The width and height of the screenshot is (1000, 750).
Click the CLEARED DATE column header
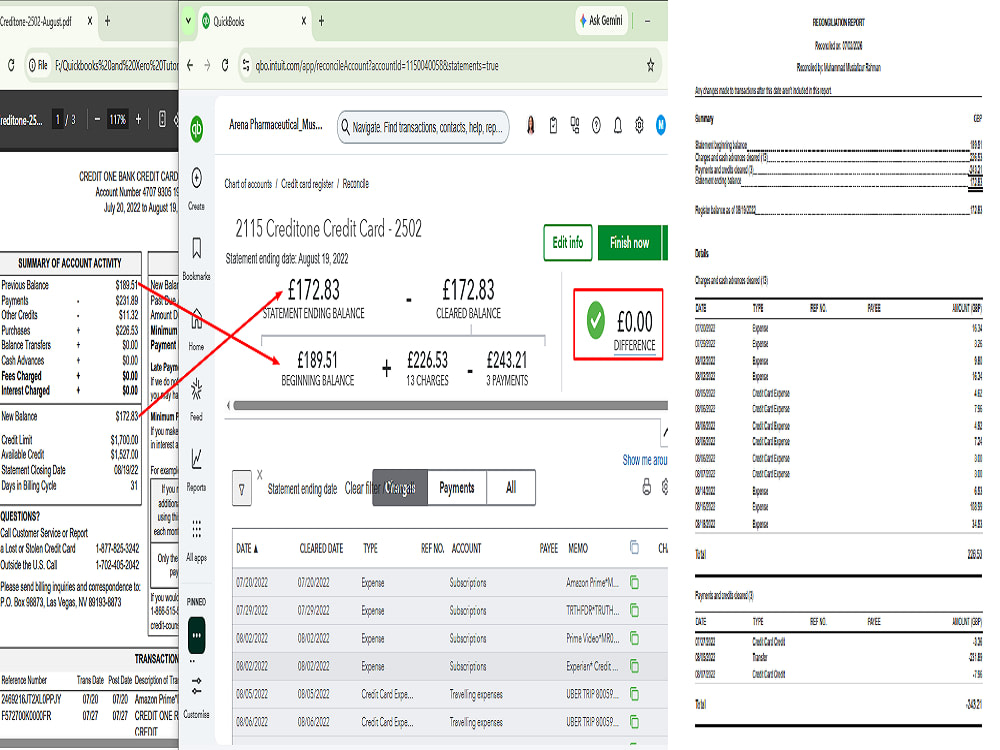(321, 548)
